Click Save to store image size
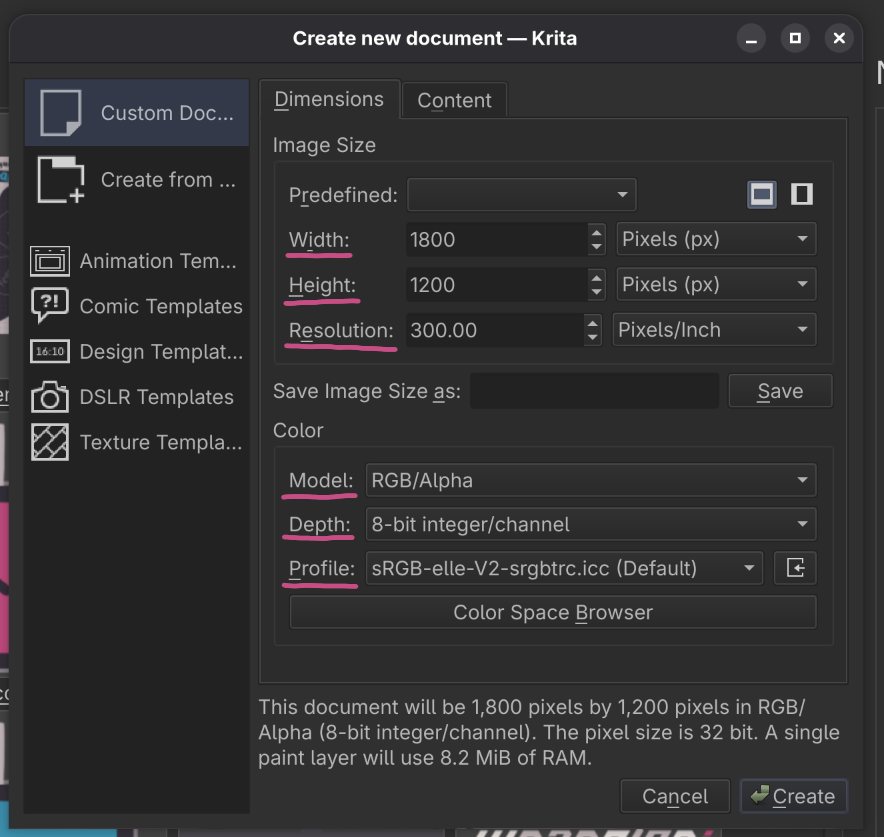 click(x=780, y=391)
